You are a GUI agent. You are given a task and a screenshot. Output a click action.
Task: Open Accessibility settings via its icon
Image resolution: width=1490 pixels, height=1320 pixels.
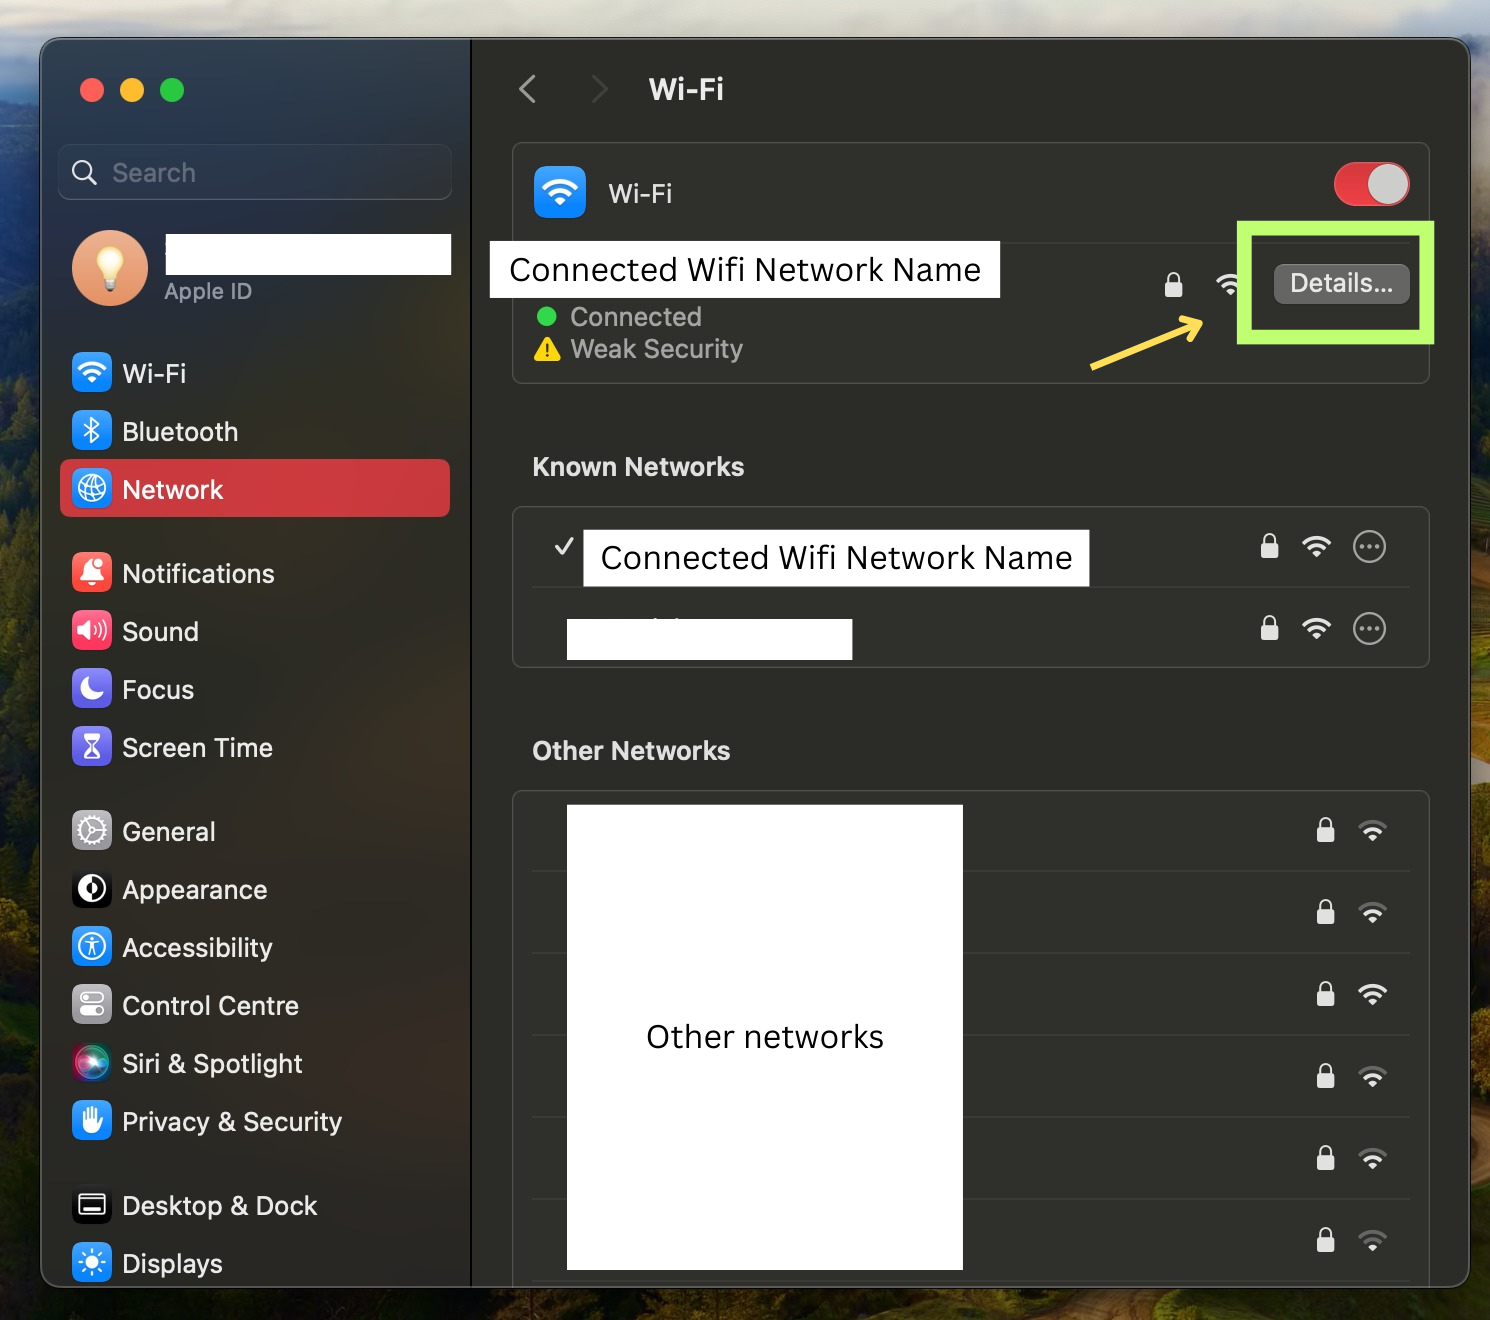click(91, 946)
